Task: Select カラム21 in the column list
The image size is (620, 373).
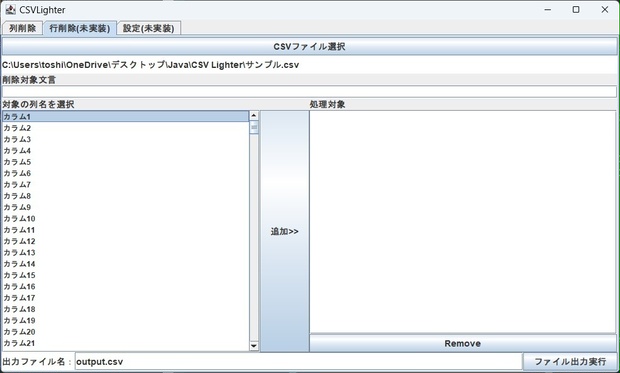Action: click(x=125, y=343)
